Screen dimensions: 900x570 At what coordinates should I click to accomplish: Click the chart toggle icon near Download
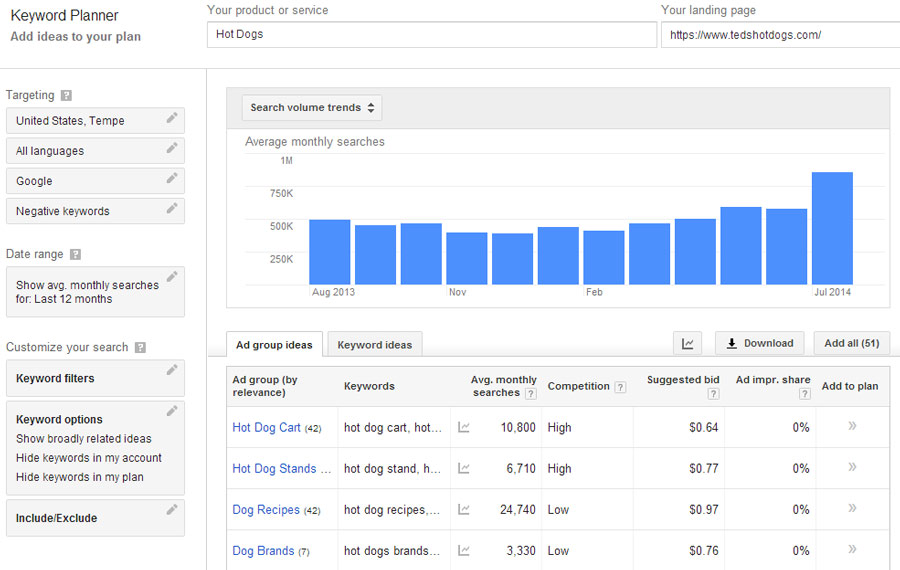(x=688, y=343)
